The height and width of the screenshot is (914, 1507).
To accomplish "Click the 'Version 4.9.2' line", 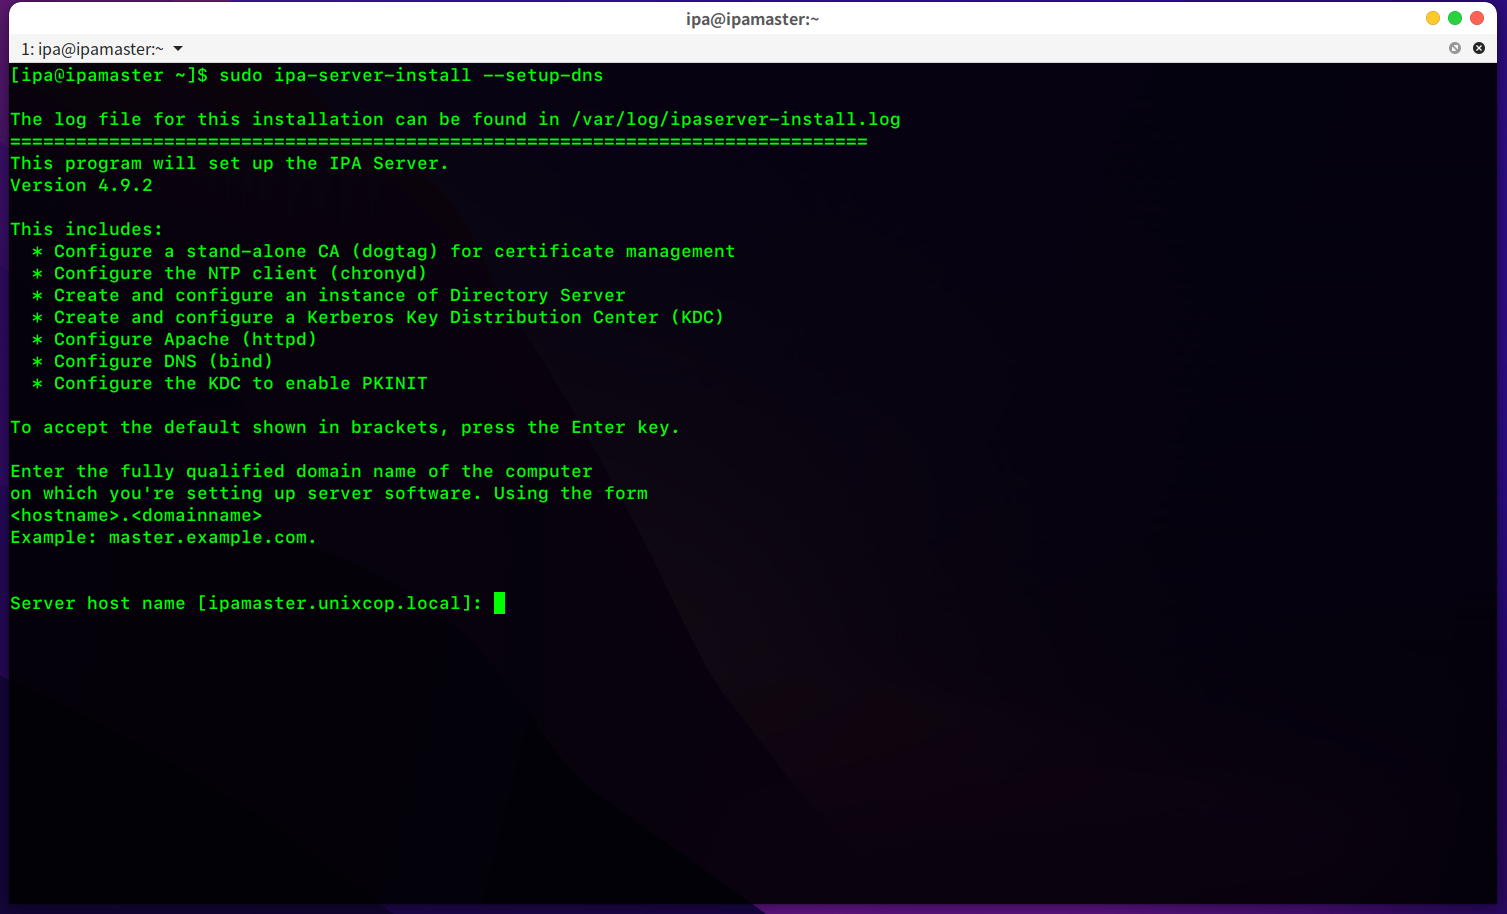I will point(81,186).
